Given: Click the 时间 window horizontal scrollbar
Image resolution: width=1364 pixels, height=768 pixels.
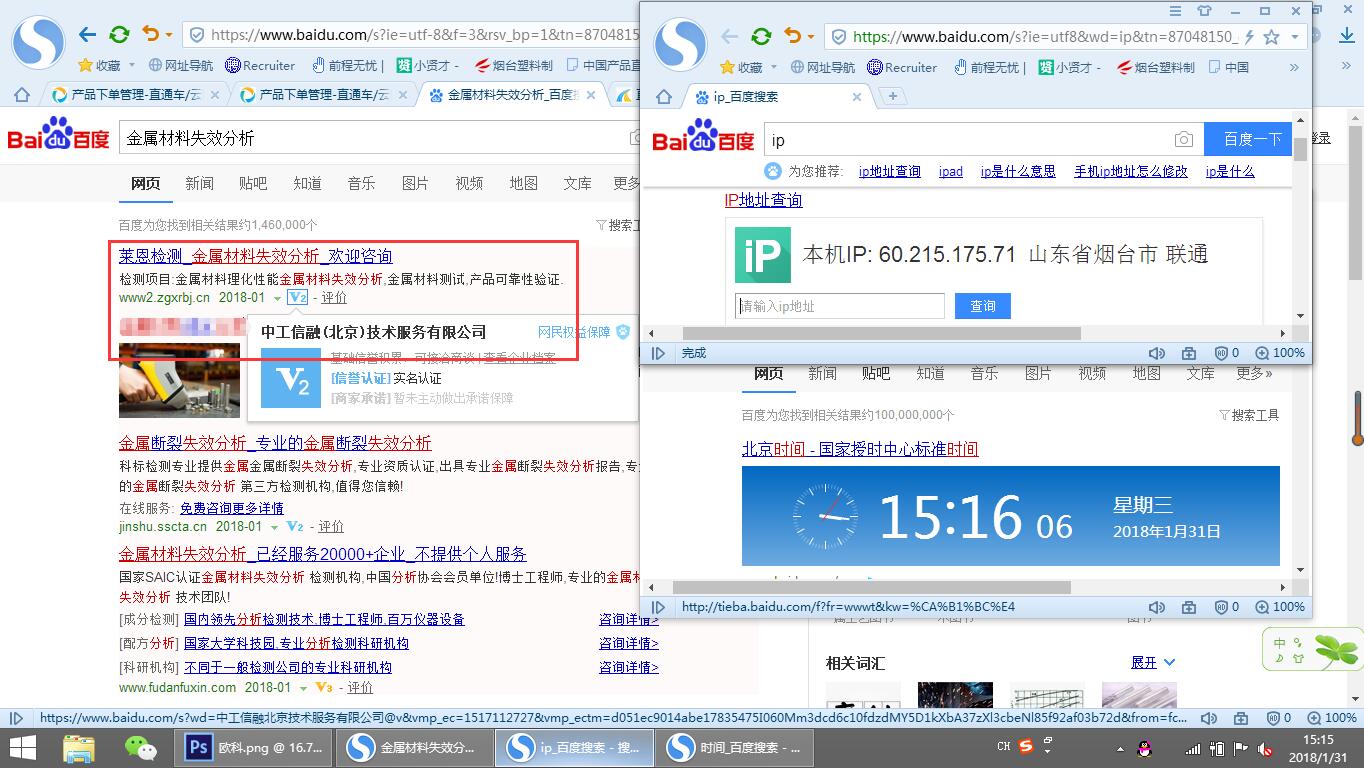Looking at the screenshot, I should (871, 587).
